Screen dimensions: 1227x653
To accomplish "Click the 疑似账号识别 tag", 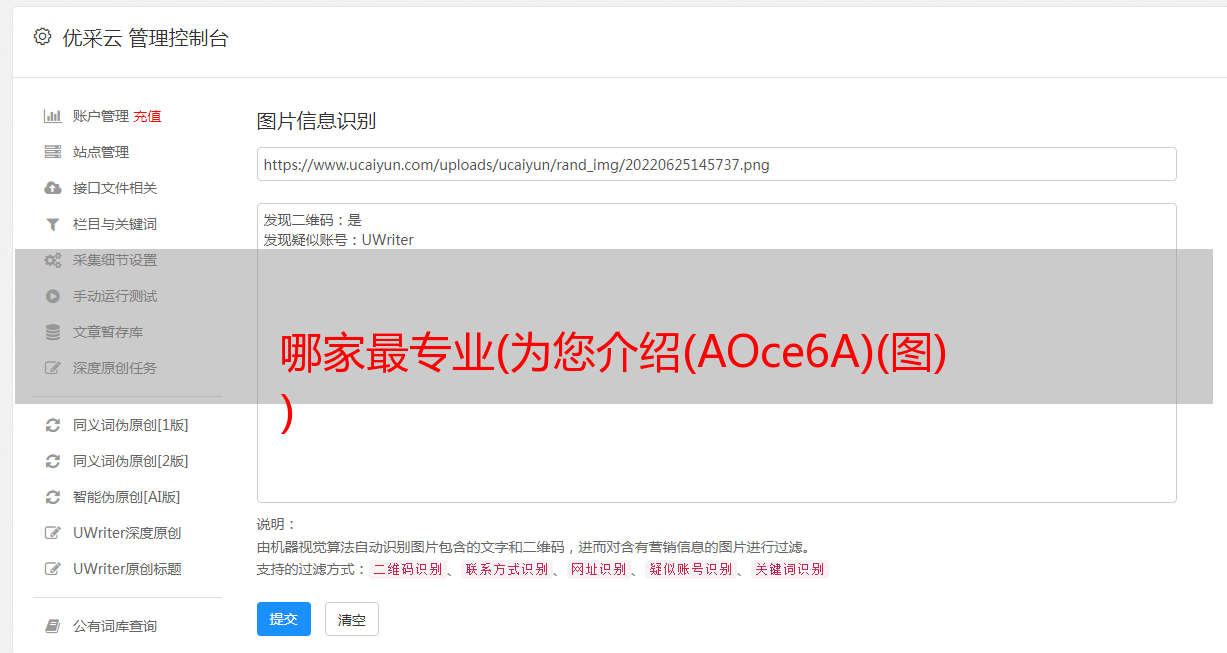I will coord(690,569).
